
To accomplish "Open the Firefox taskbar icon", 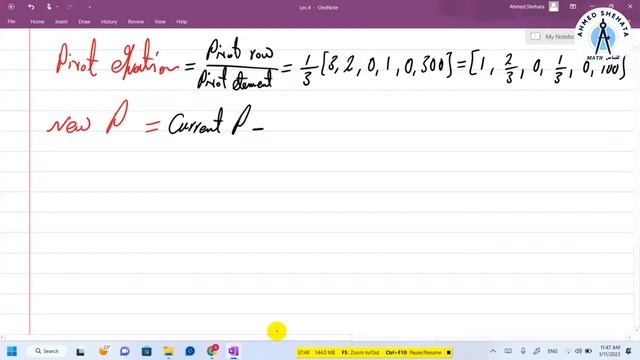I will (x=104, y=351).
